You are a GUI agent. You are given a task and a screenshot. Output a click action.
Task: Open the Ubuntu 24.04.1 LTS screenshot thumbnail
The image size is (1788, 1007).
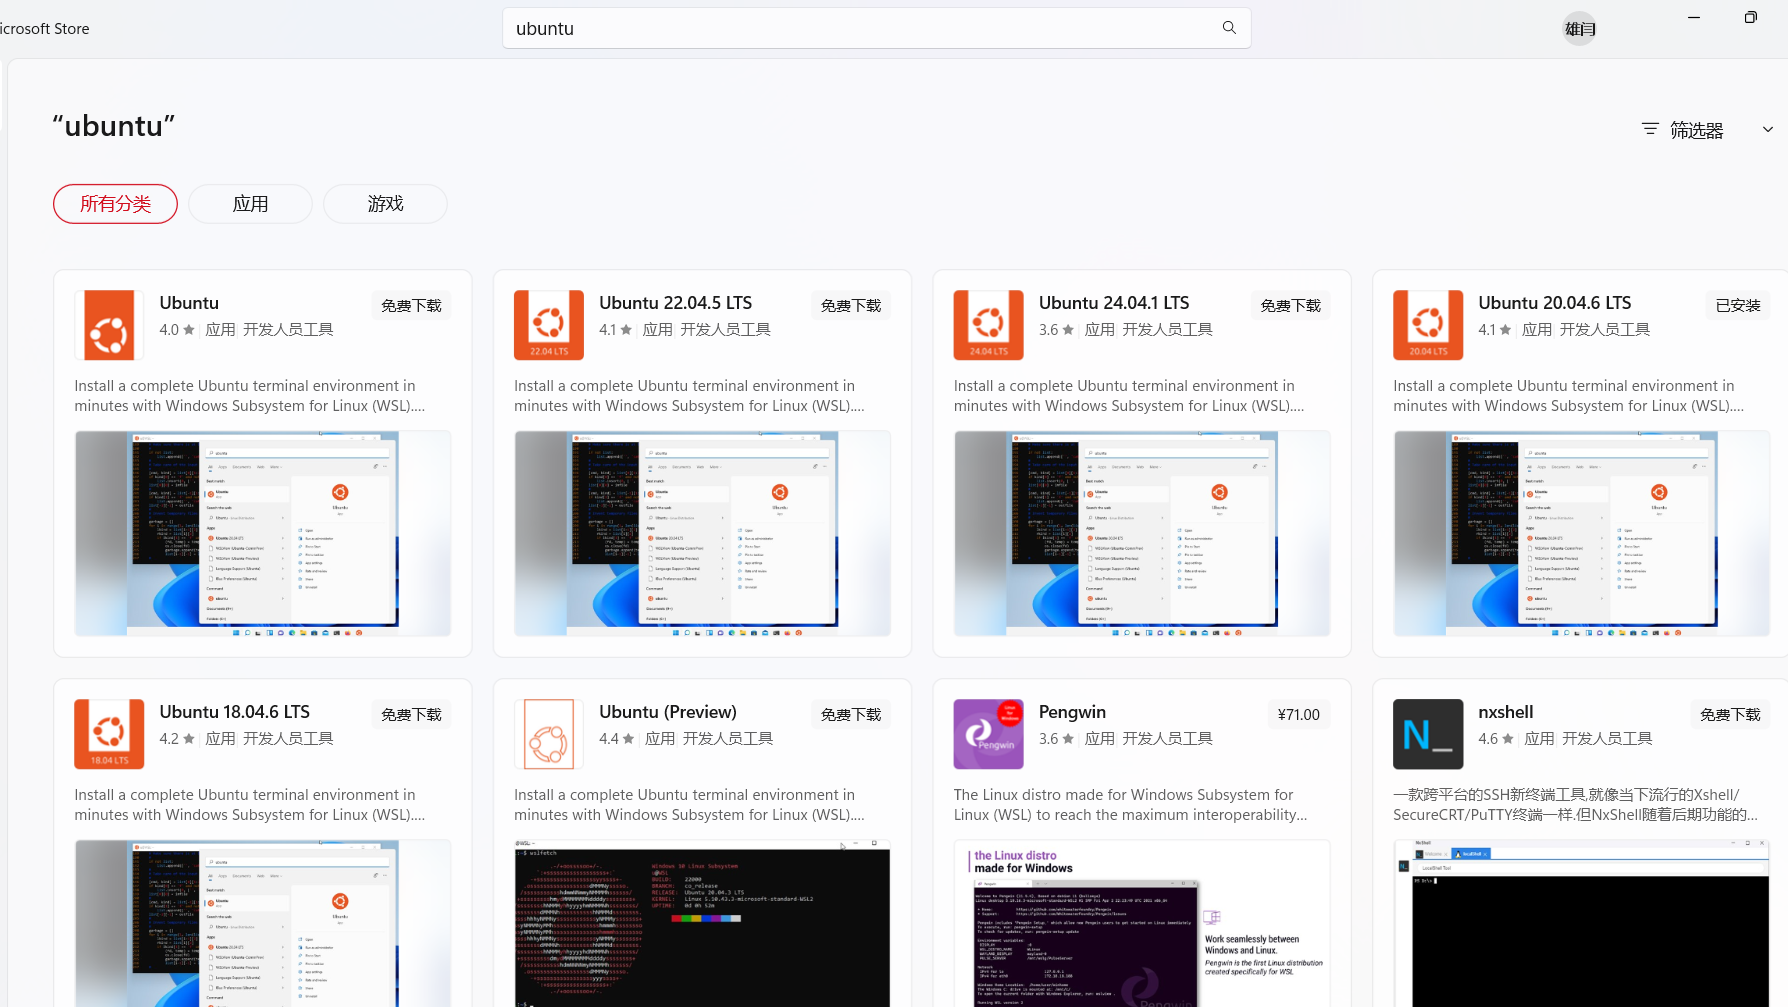click(x=1142, y=533)
